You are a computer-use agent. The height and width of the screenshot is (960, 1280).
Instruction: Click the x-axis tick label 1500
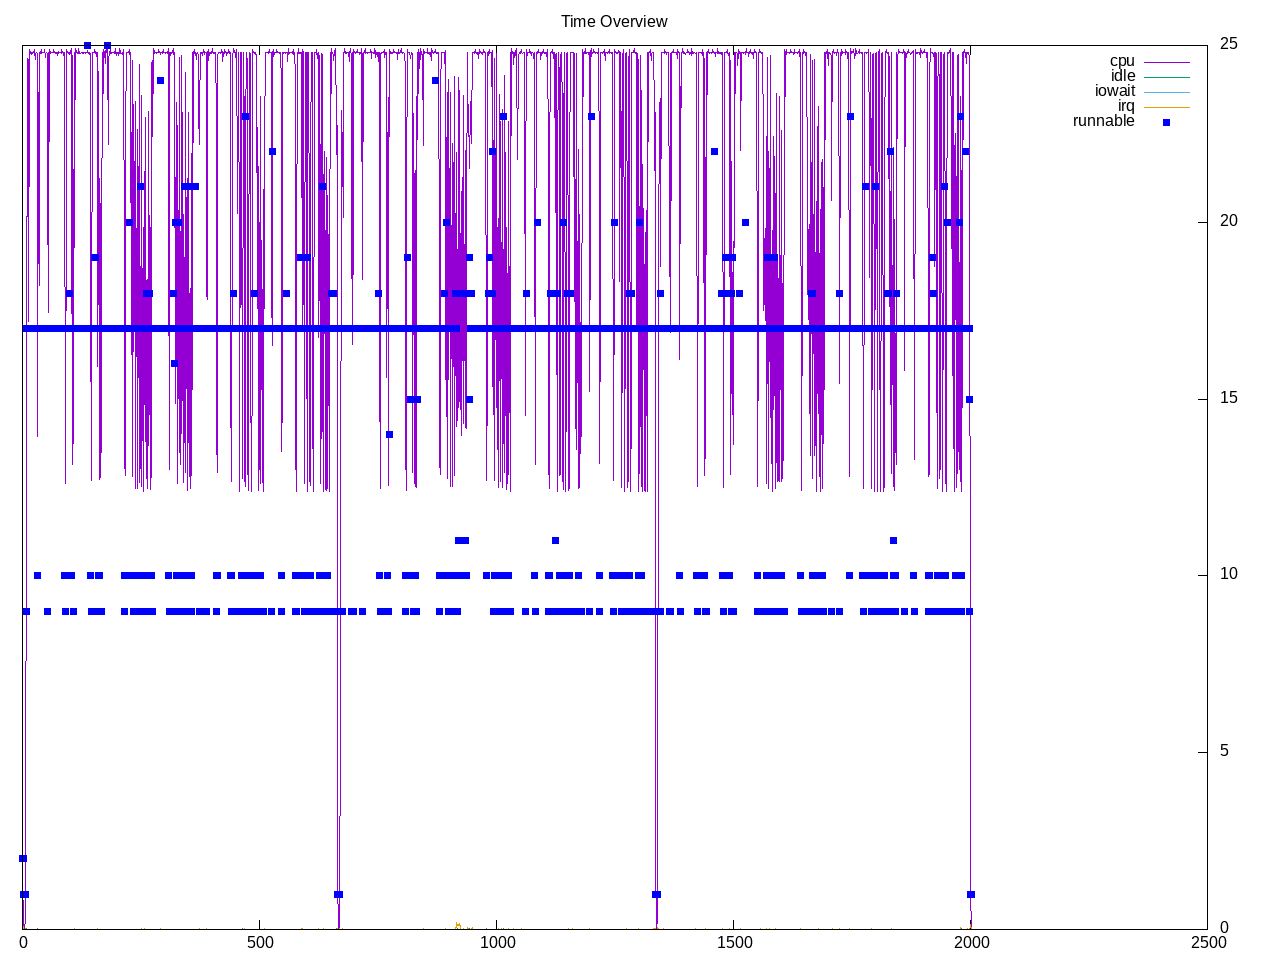click(x=734, y=942)
